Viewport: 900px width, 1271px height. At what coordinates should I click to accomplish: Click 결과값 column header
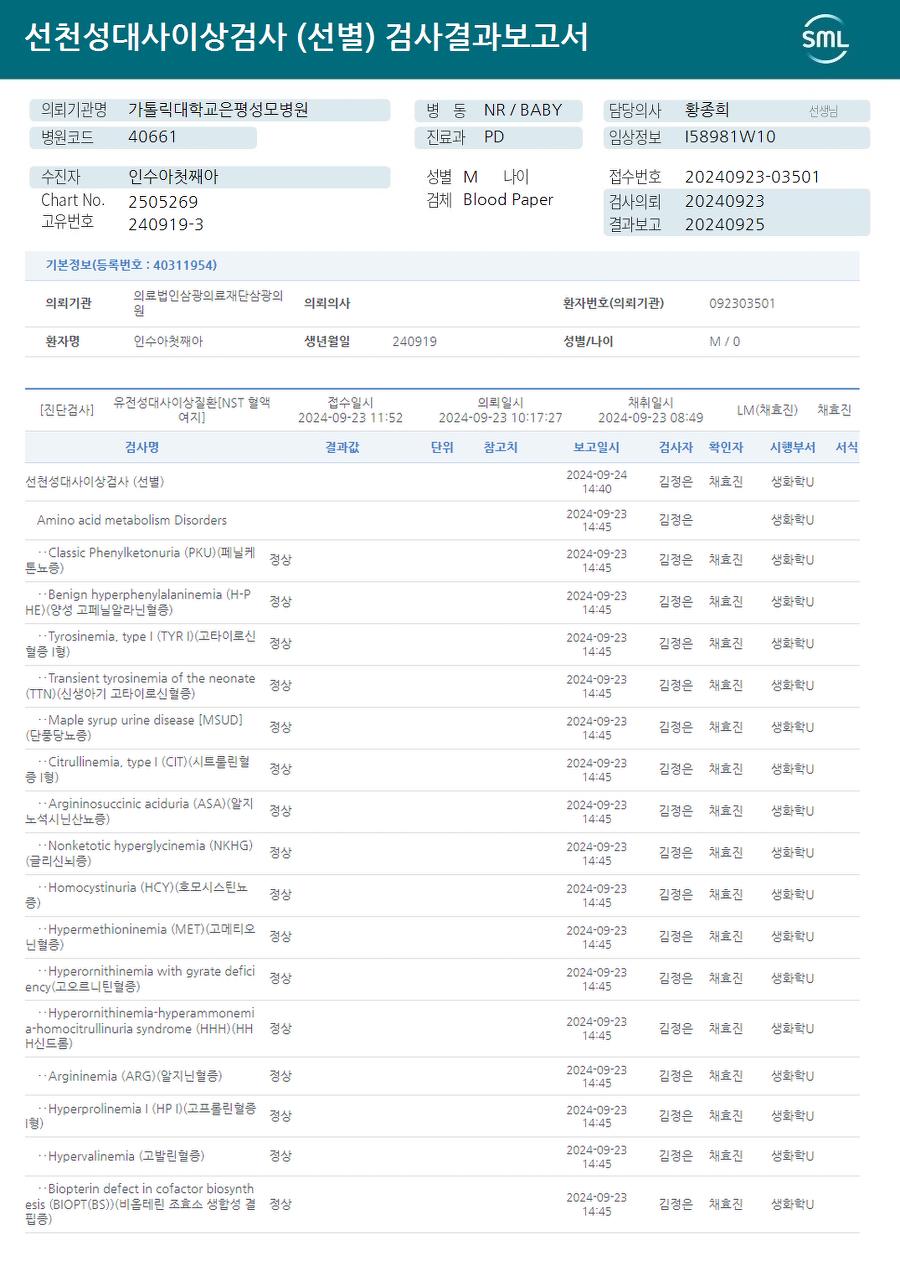click(x=342, y=447)
